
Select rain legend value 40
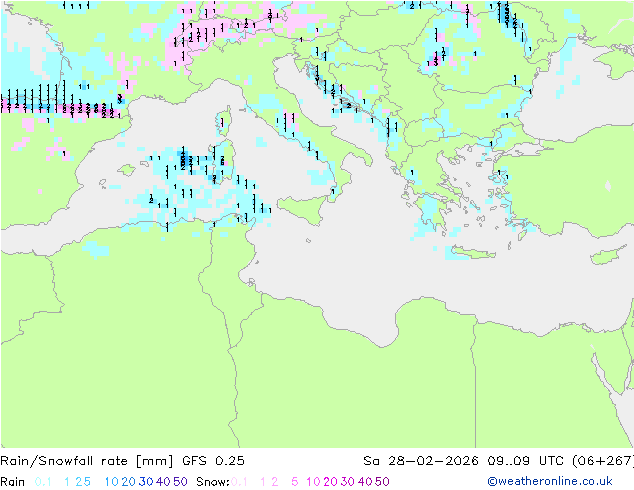(163, 482)
